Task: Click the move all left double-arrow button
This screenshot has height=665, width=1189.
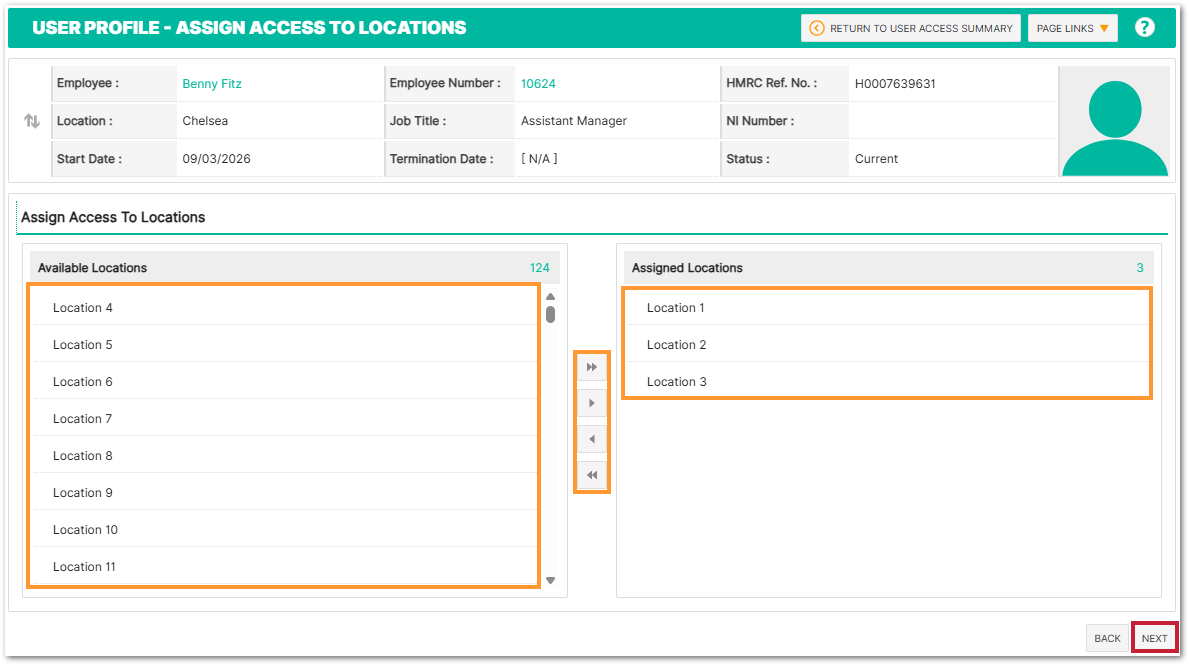Action: point(592,475)
